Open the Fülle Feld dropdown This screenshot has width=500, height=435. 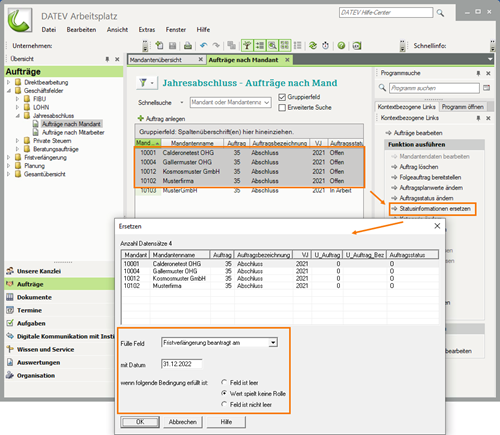click(x=273, y=343)
